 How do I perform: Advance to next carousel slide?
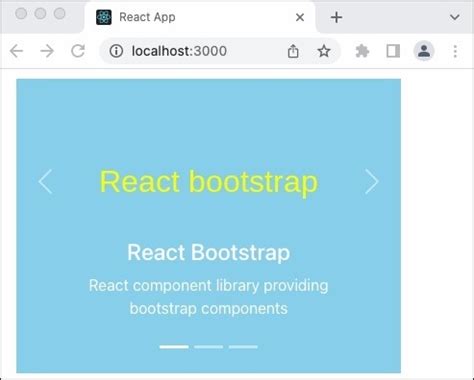[372, 182]
